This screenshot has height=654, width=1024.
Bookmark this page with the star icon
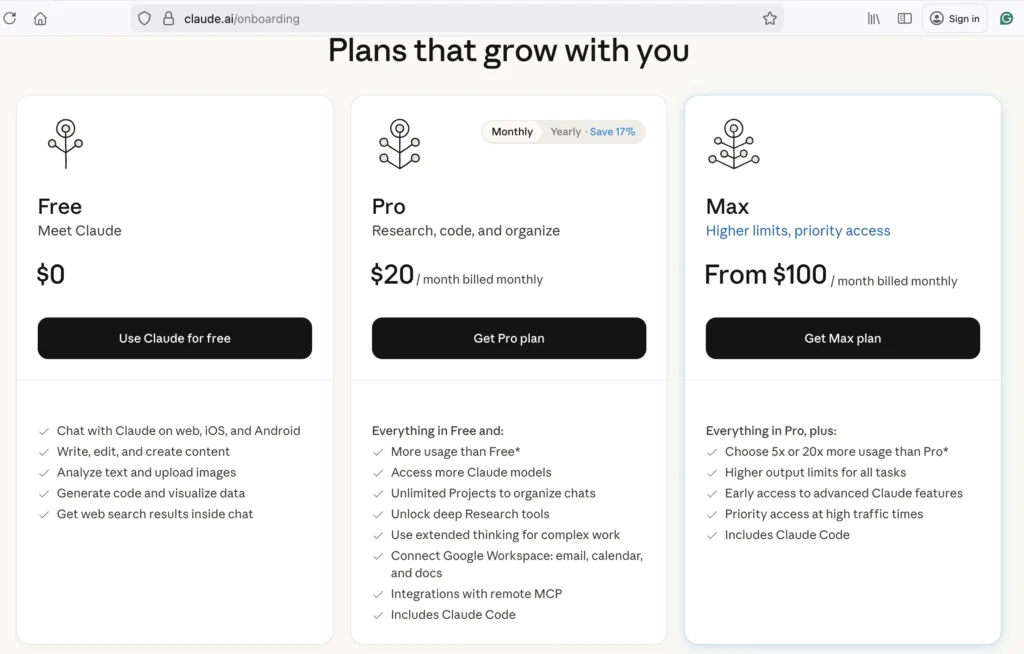[x=769, y=18]
